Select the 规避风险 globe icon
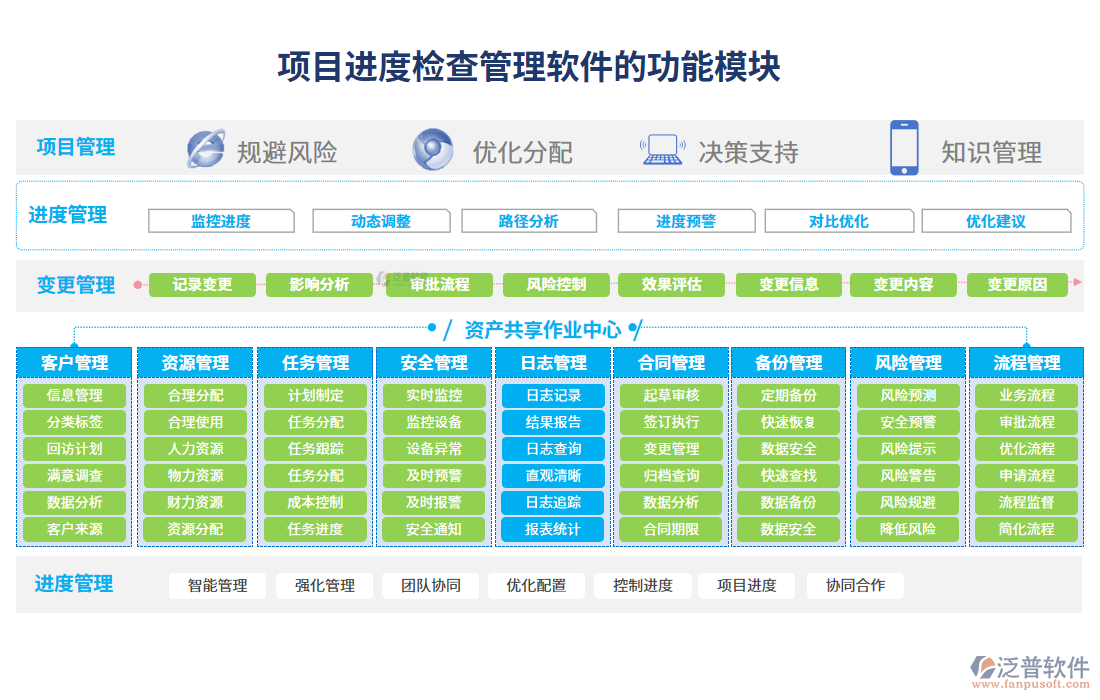This screenshot has width=1100, height=700. [x=206, y=149]
